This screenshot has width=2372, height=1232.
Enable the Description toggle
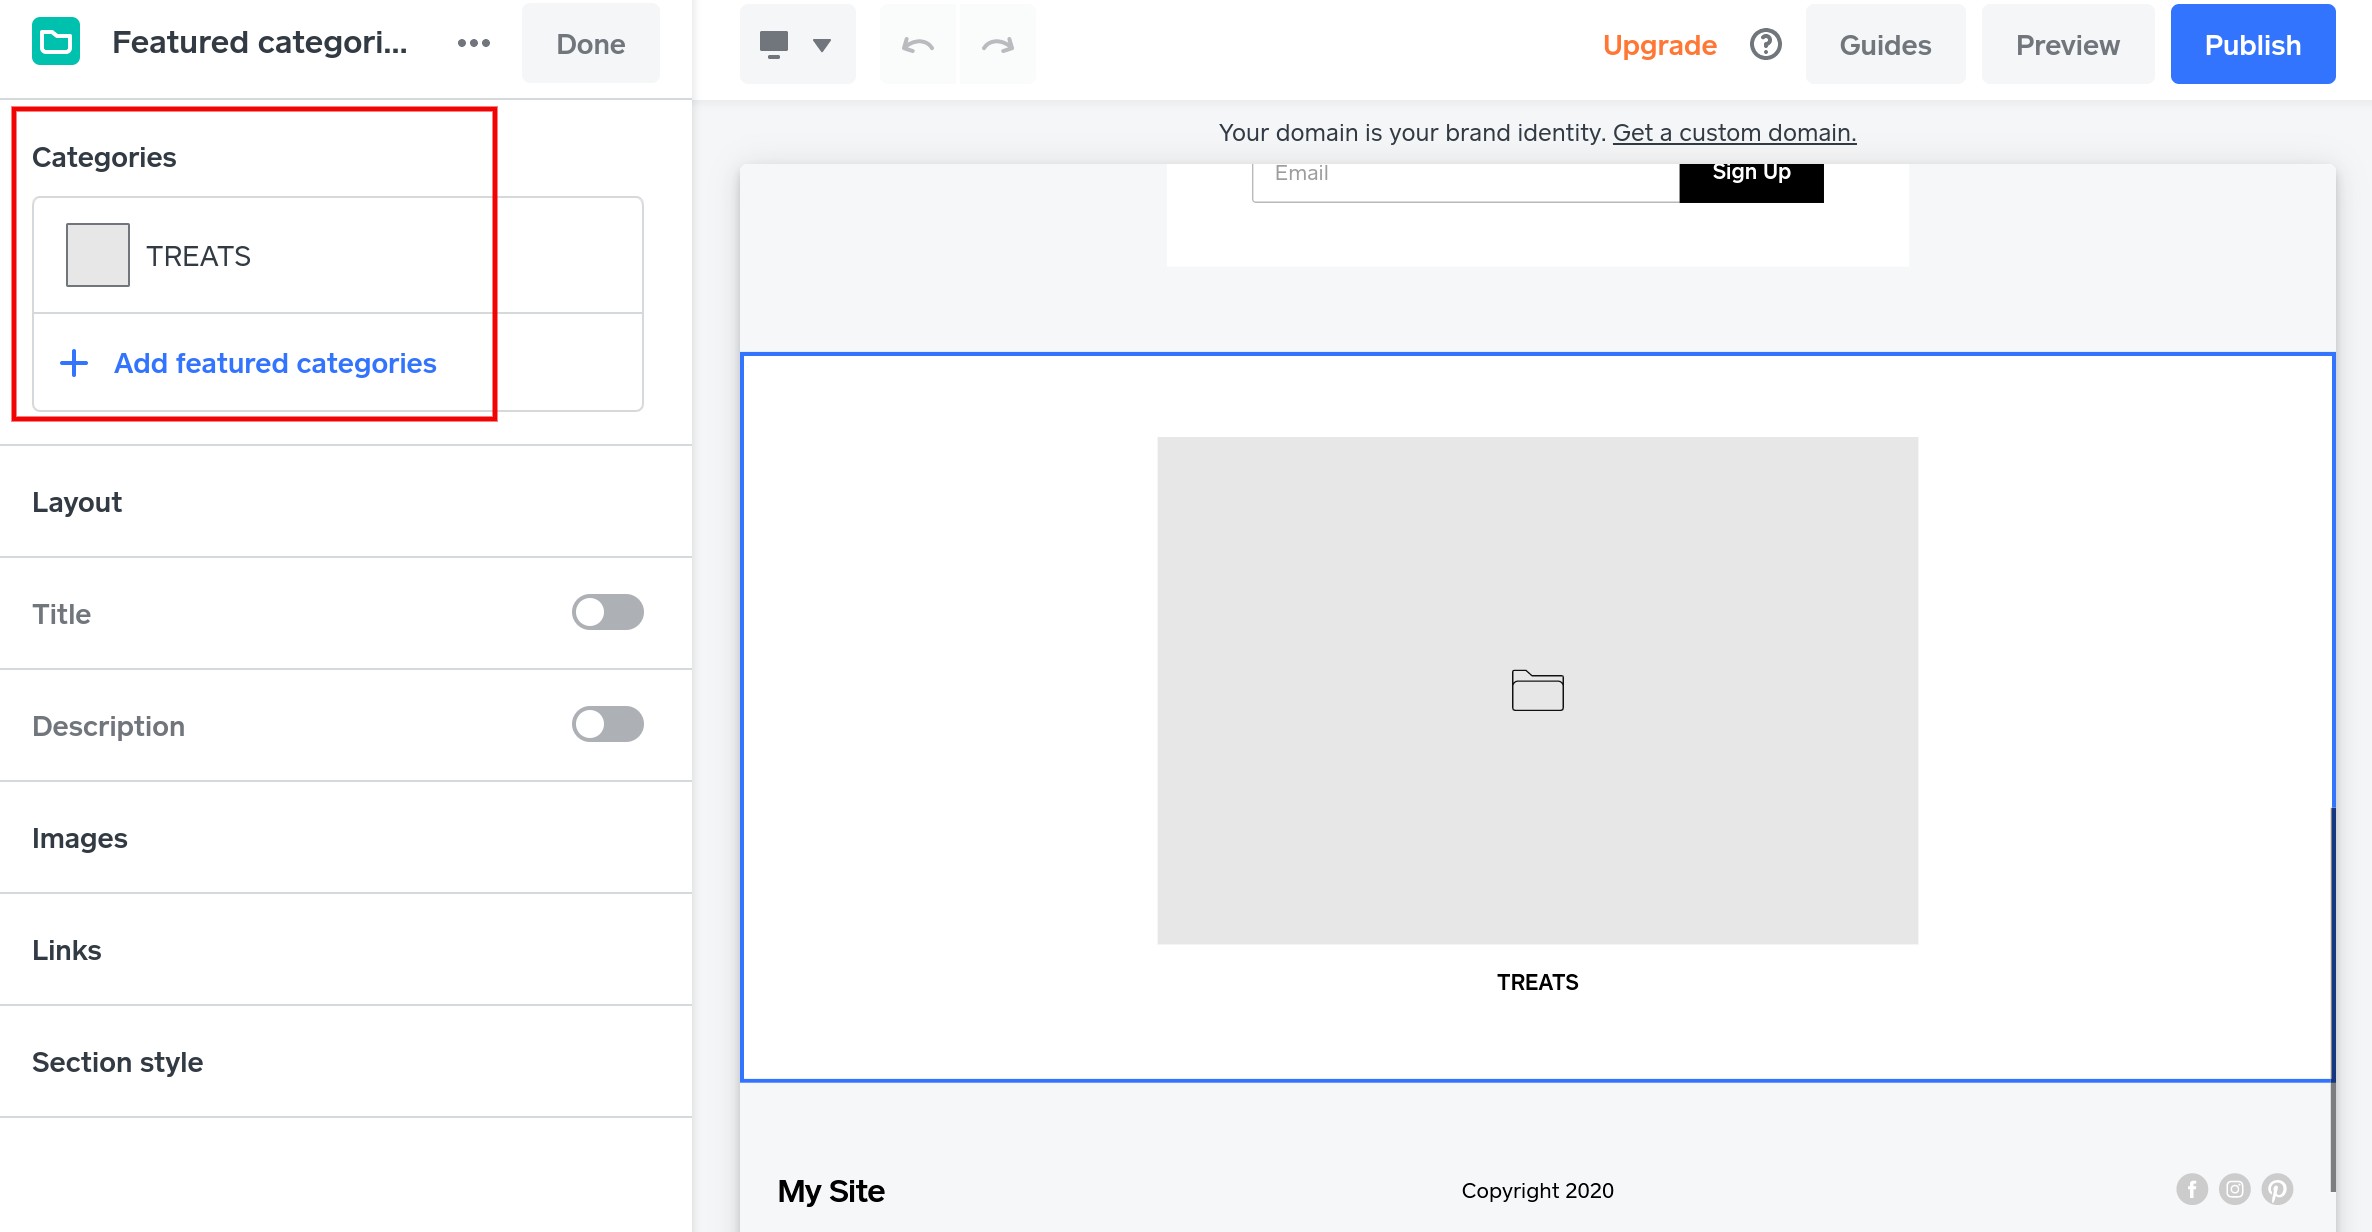click(x=607, y=725)
